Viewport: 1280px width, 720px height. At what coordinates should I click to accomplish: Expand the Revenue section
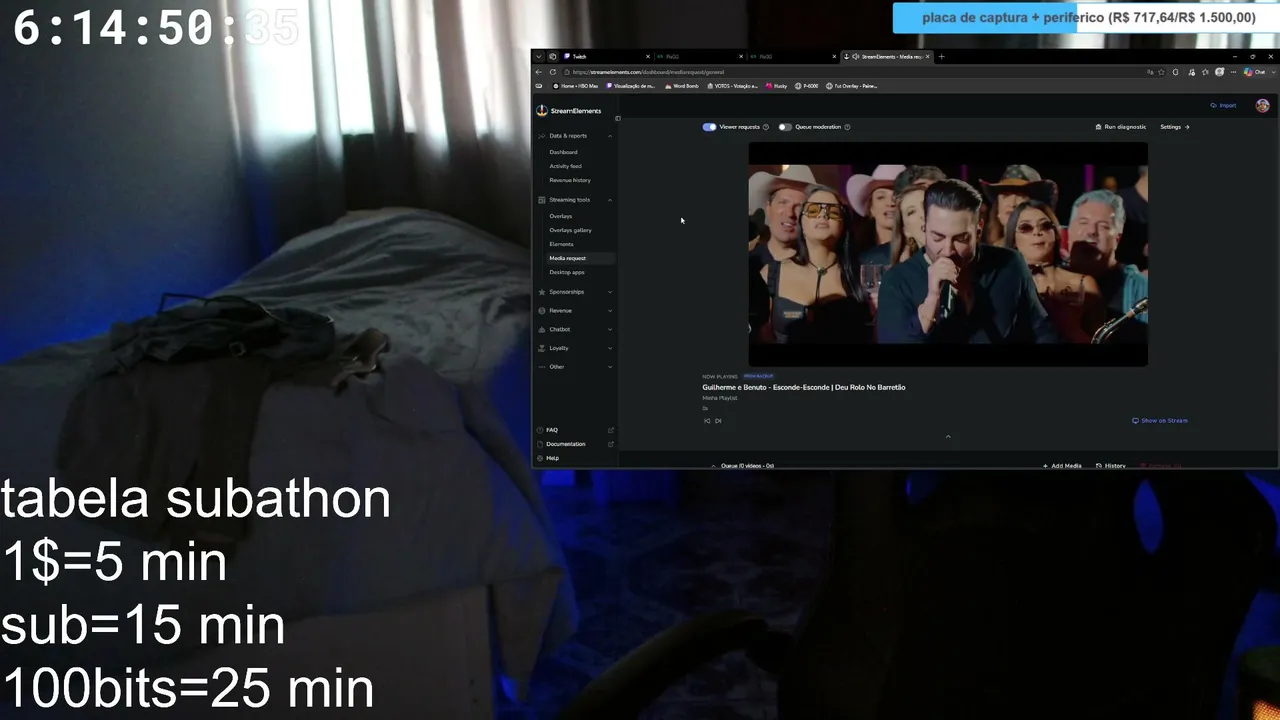(610, 311)
